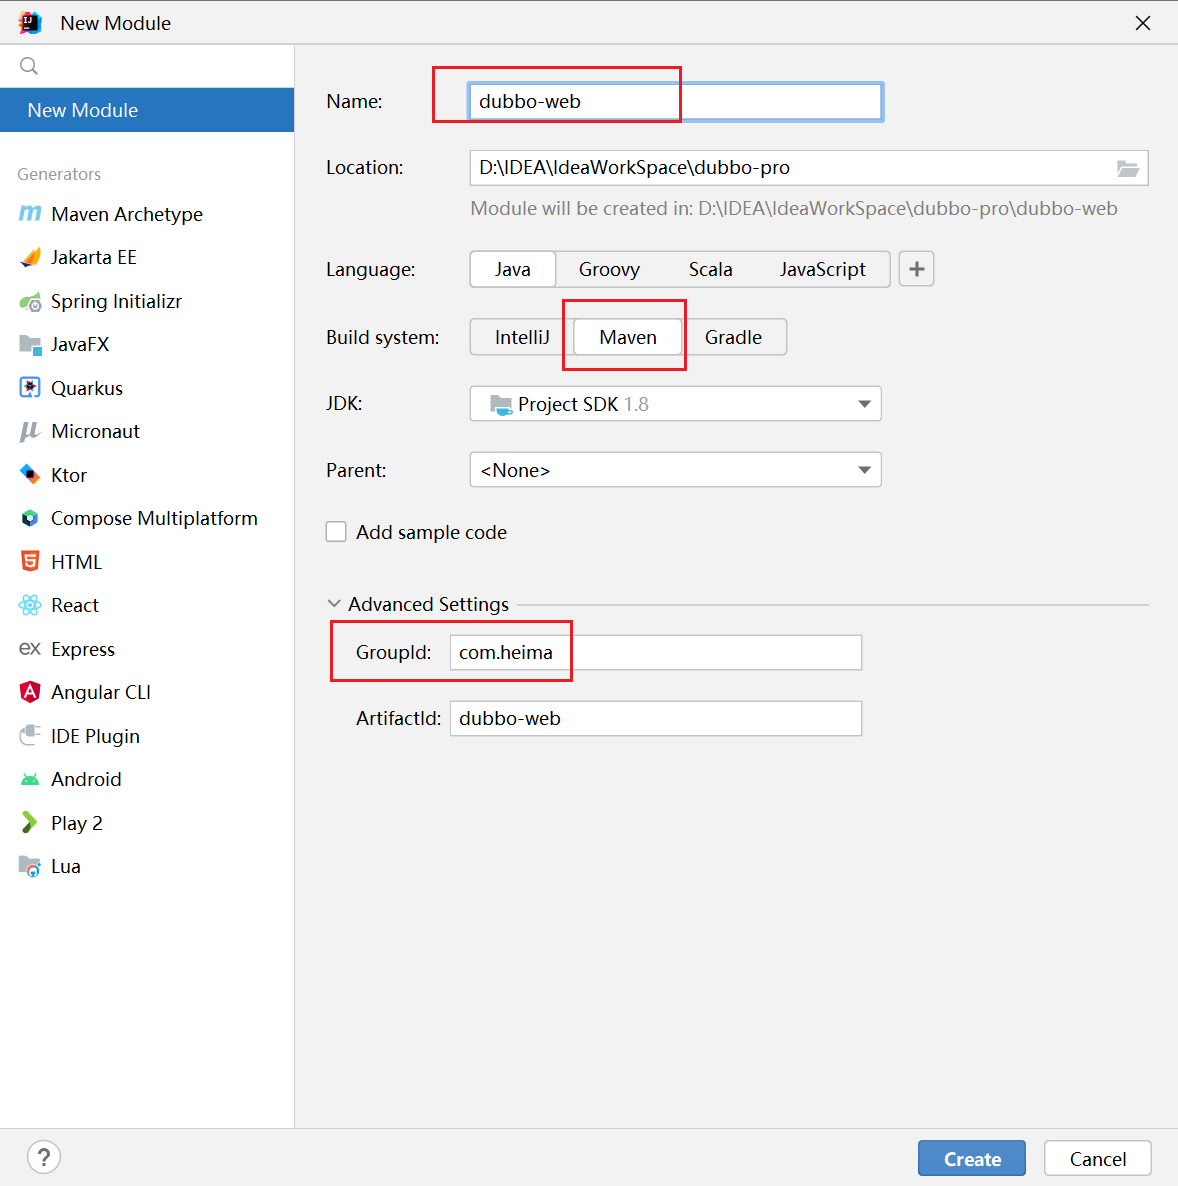1178x1186 pixels.
Task: Choose Gradle build system
Action: 733,337
